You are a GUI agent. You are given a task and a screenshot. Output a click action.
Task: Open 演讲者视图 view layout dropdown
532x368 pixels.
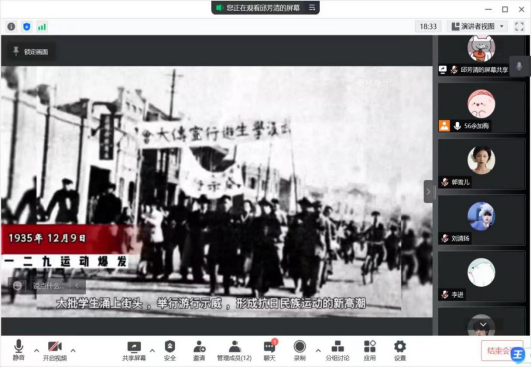point(478,26)
